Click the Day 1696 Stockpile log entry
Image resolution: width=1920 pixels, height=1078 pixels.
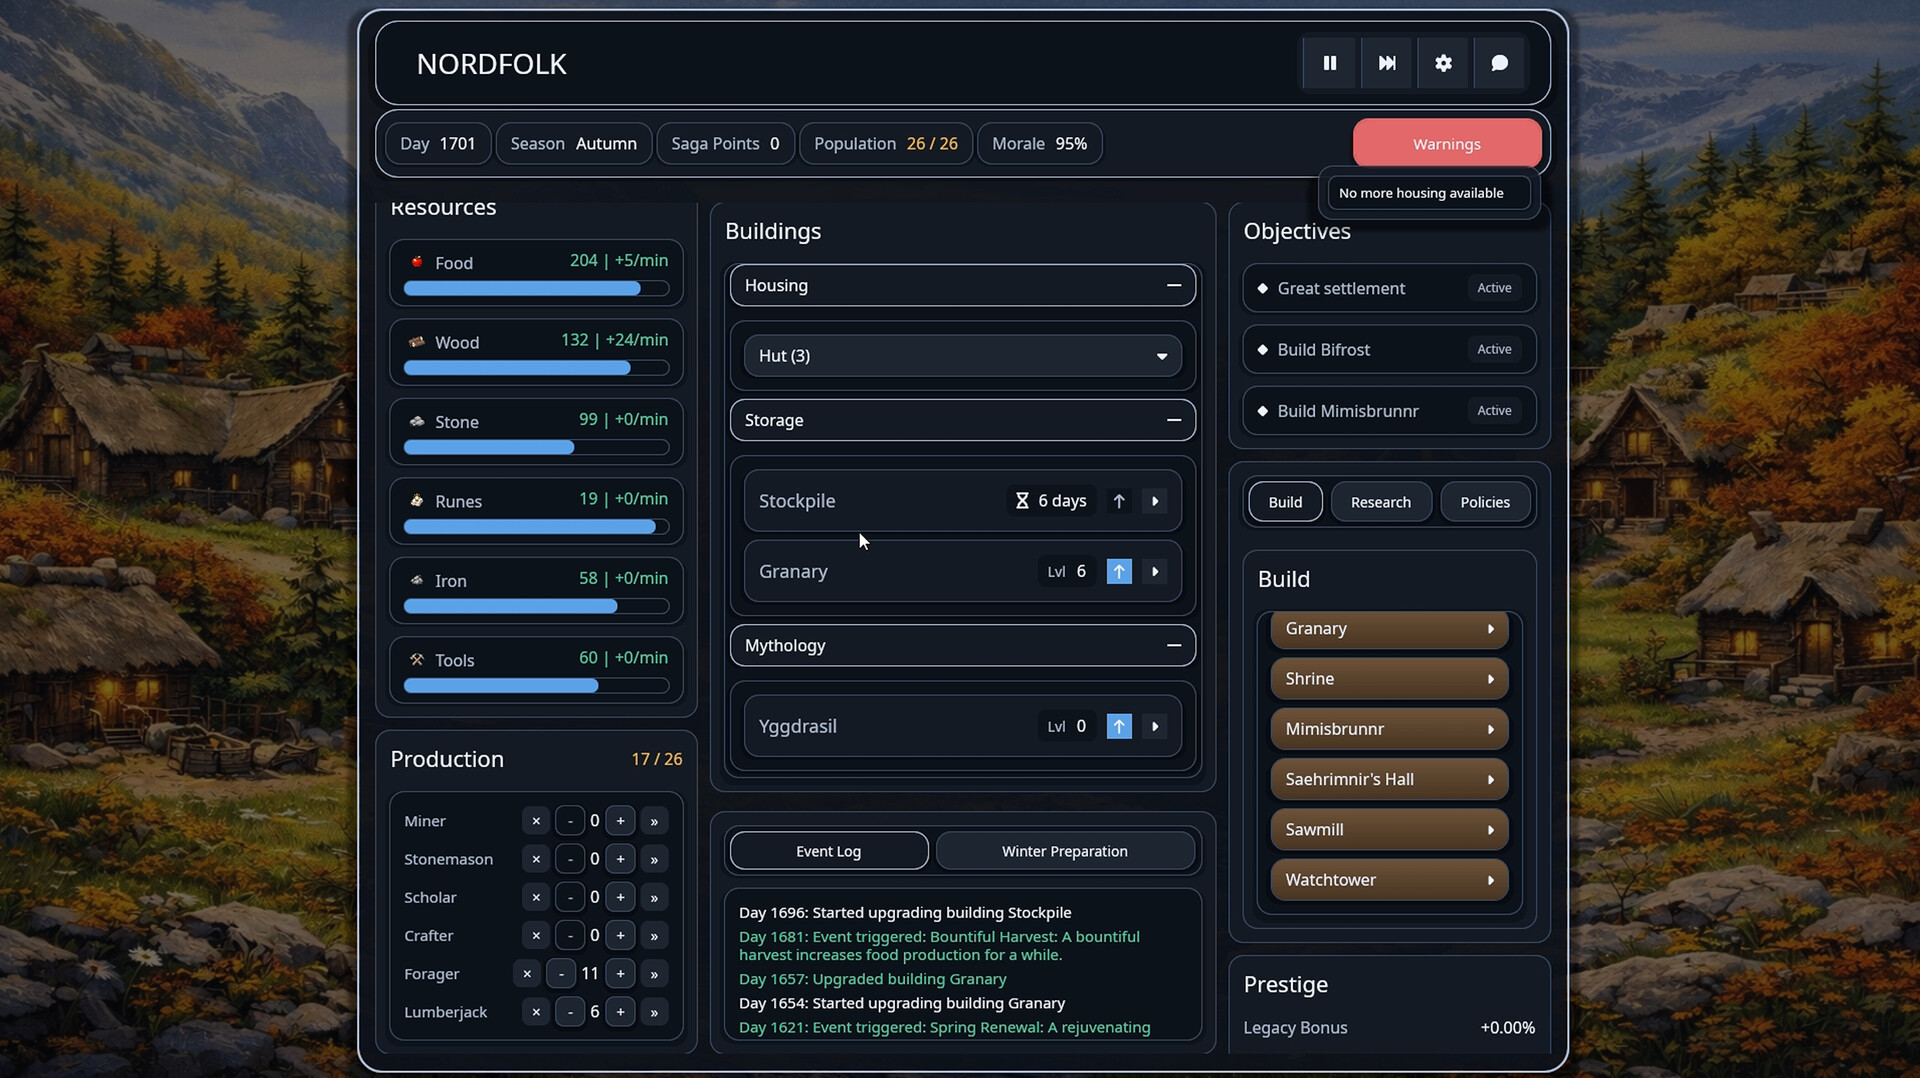pos(905,912)
